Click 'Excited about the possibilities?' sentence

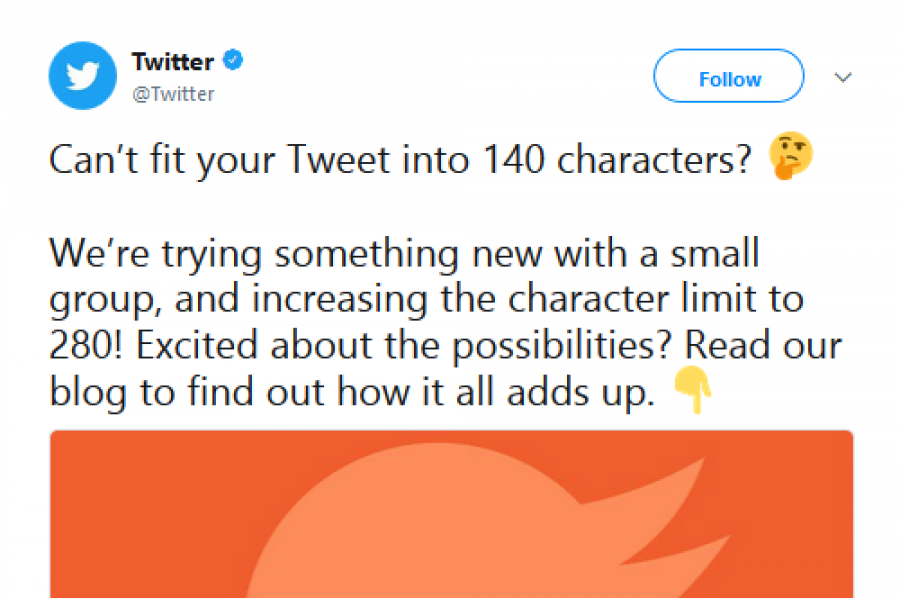tap(404, 347)
